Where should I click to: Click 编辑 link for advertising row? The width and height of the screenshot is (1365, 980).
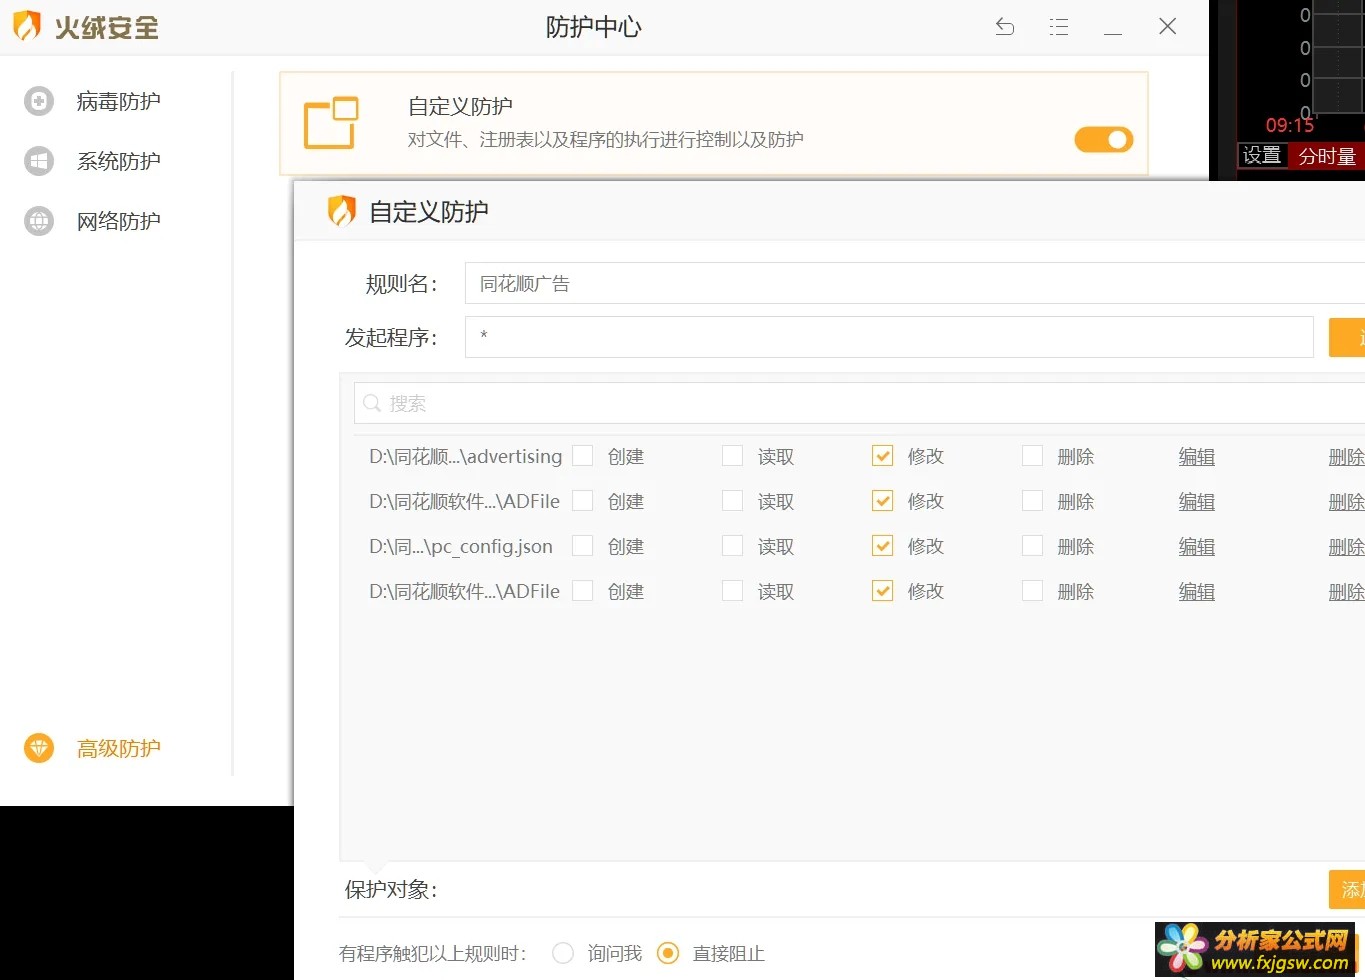click(x=1197, y=457)
